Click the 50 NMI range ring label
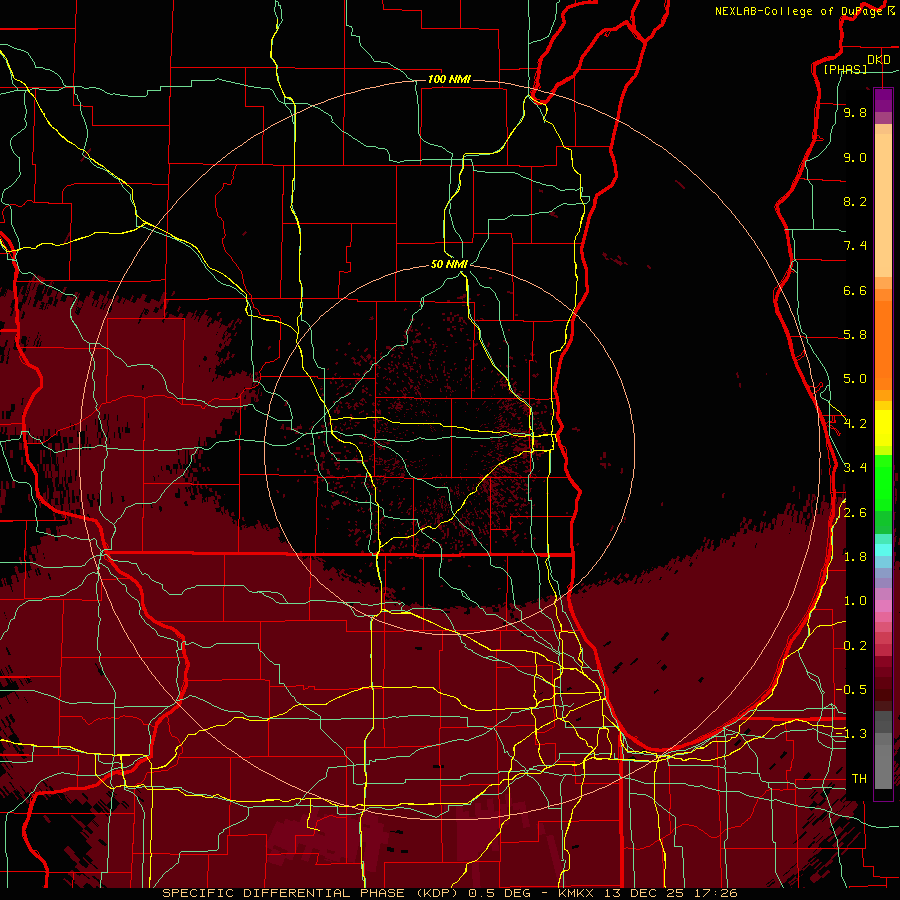Image resolution: width=900 pixels, height=900 pixels. (449, 264)
